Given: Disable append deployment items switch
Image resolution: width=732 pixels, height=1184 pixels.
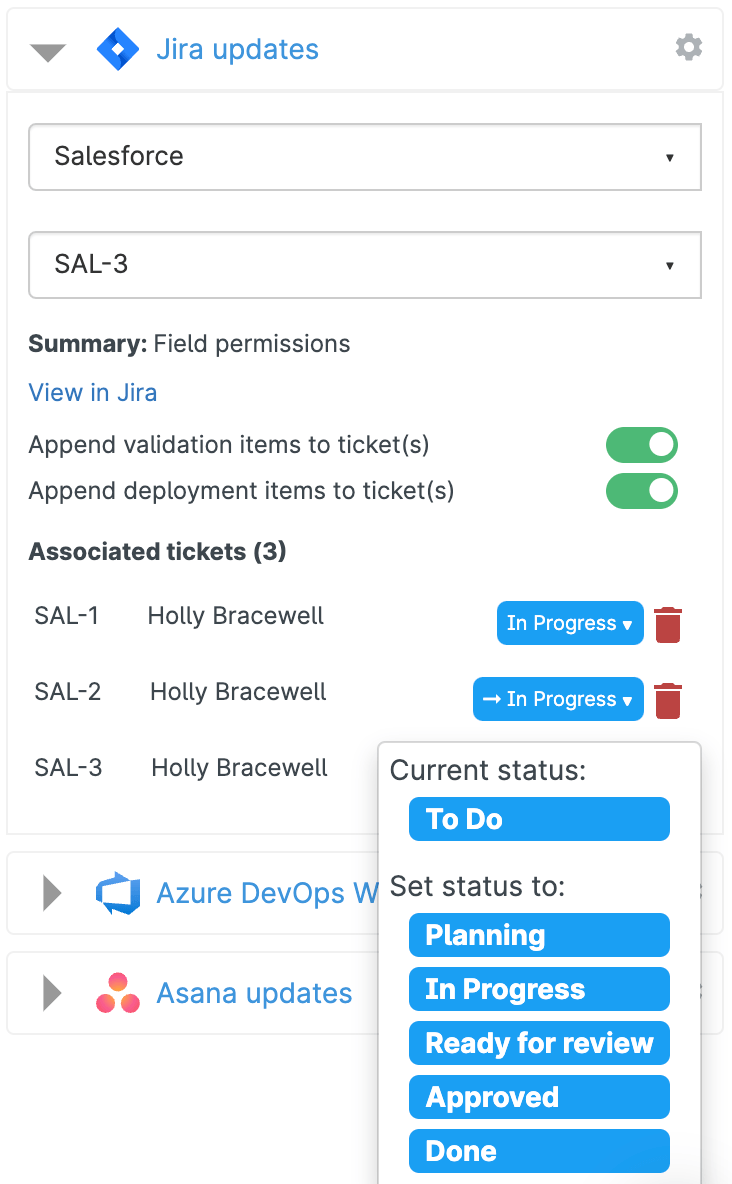Looking at the screenshot, I should coord(641,491).
